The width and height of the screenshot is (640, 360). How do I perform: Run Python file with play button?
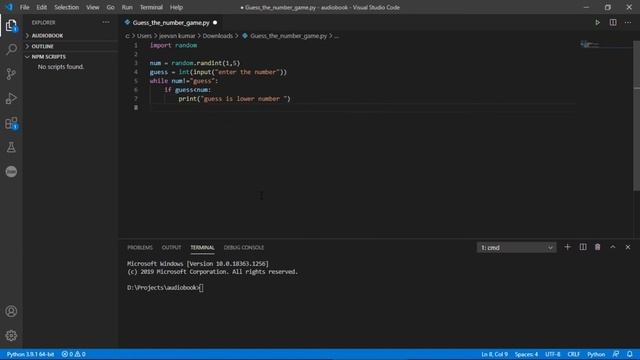click(x=597, y=23)
